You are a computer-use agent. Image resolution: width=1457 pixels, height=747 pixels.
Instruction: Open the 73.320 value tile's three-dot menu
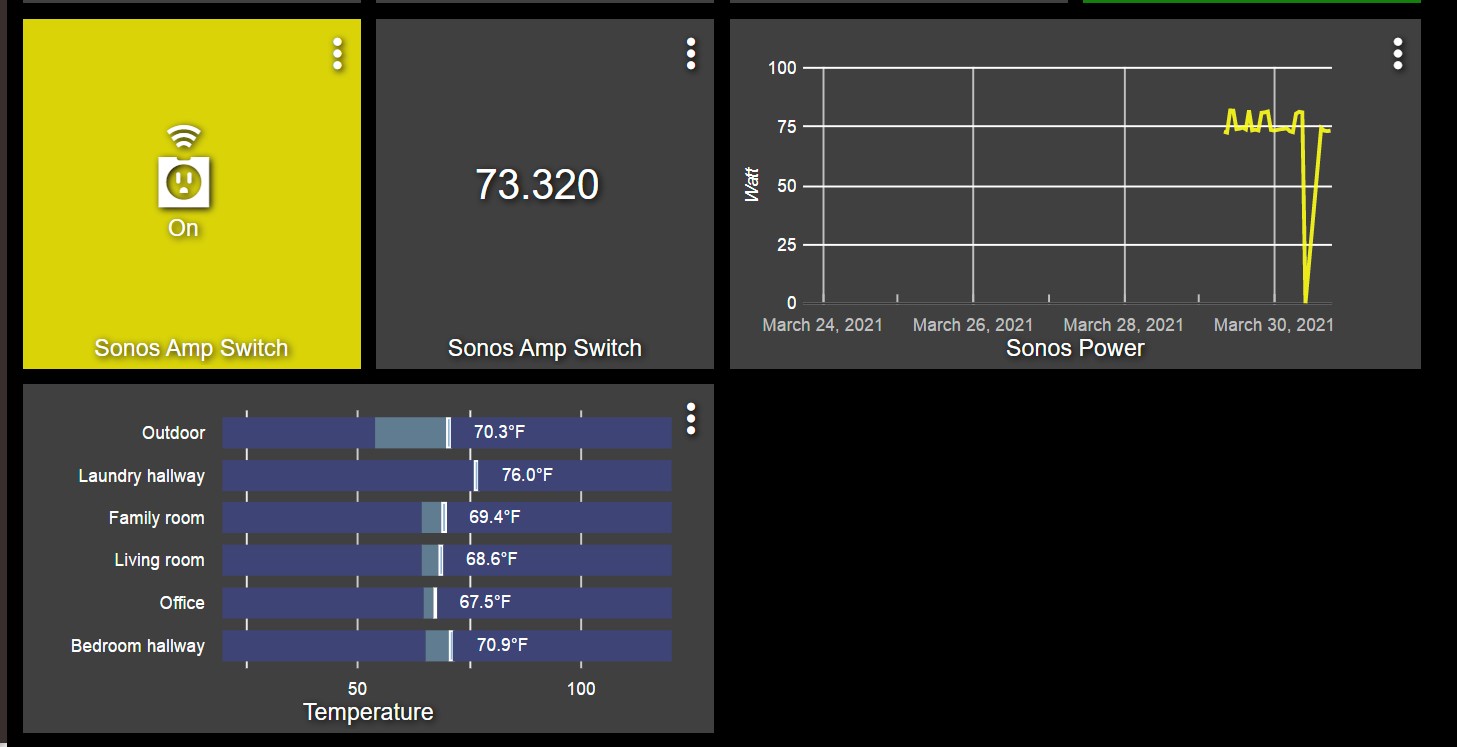coord(691,54)
